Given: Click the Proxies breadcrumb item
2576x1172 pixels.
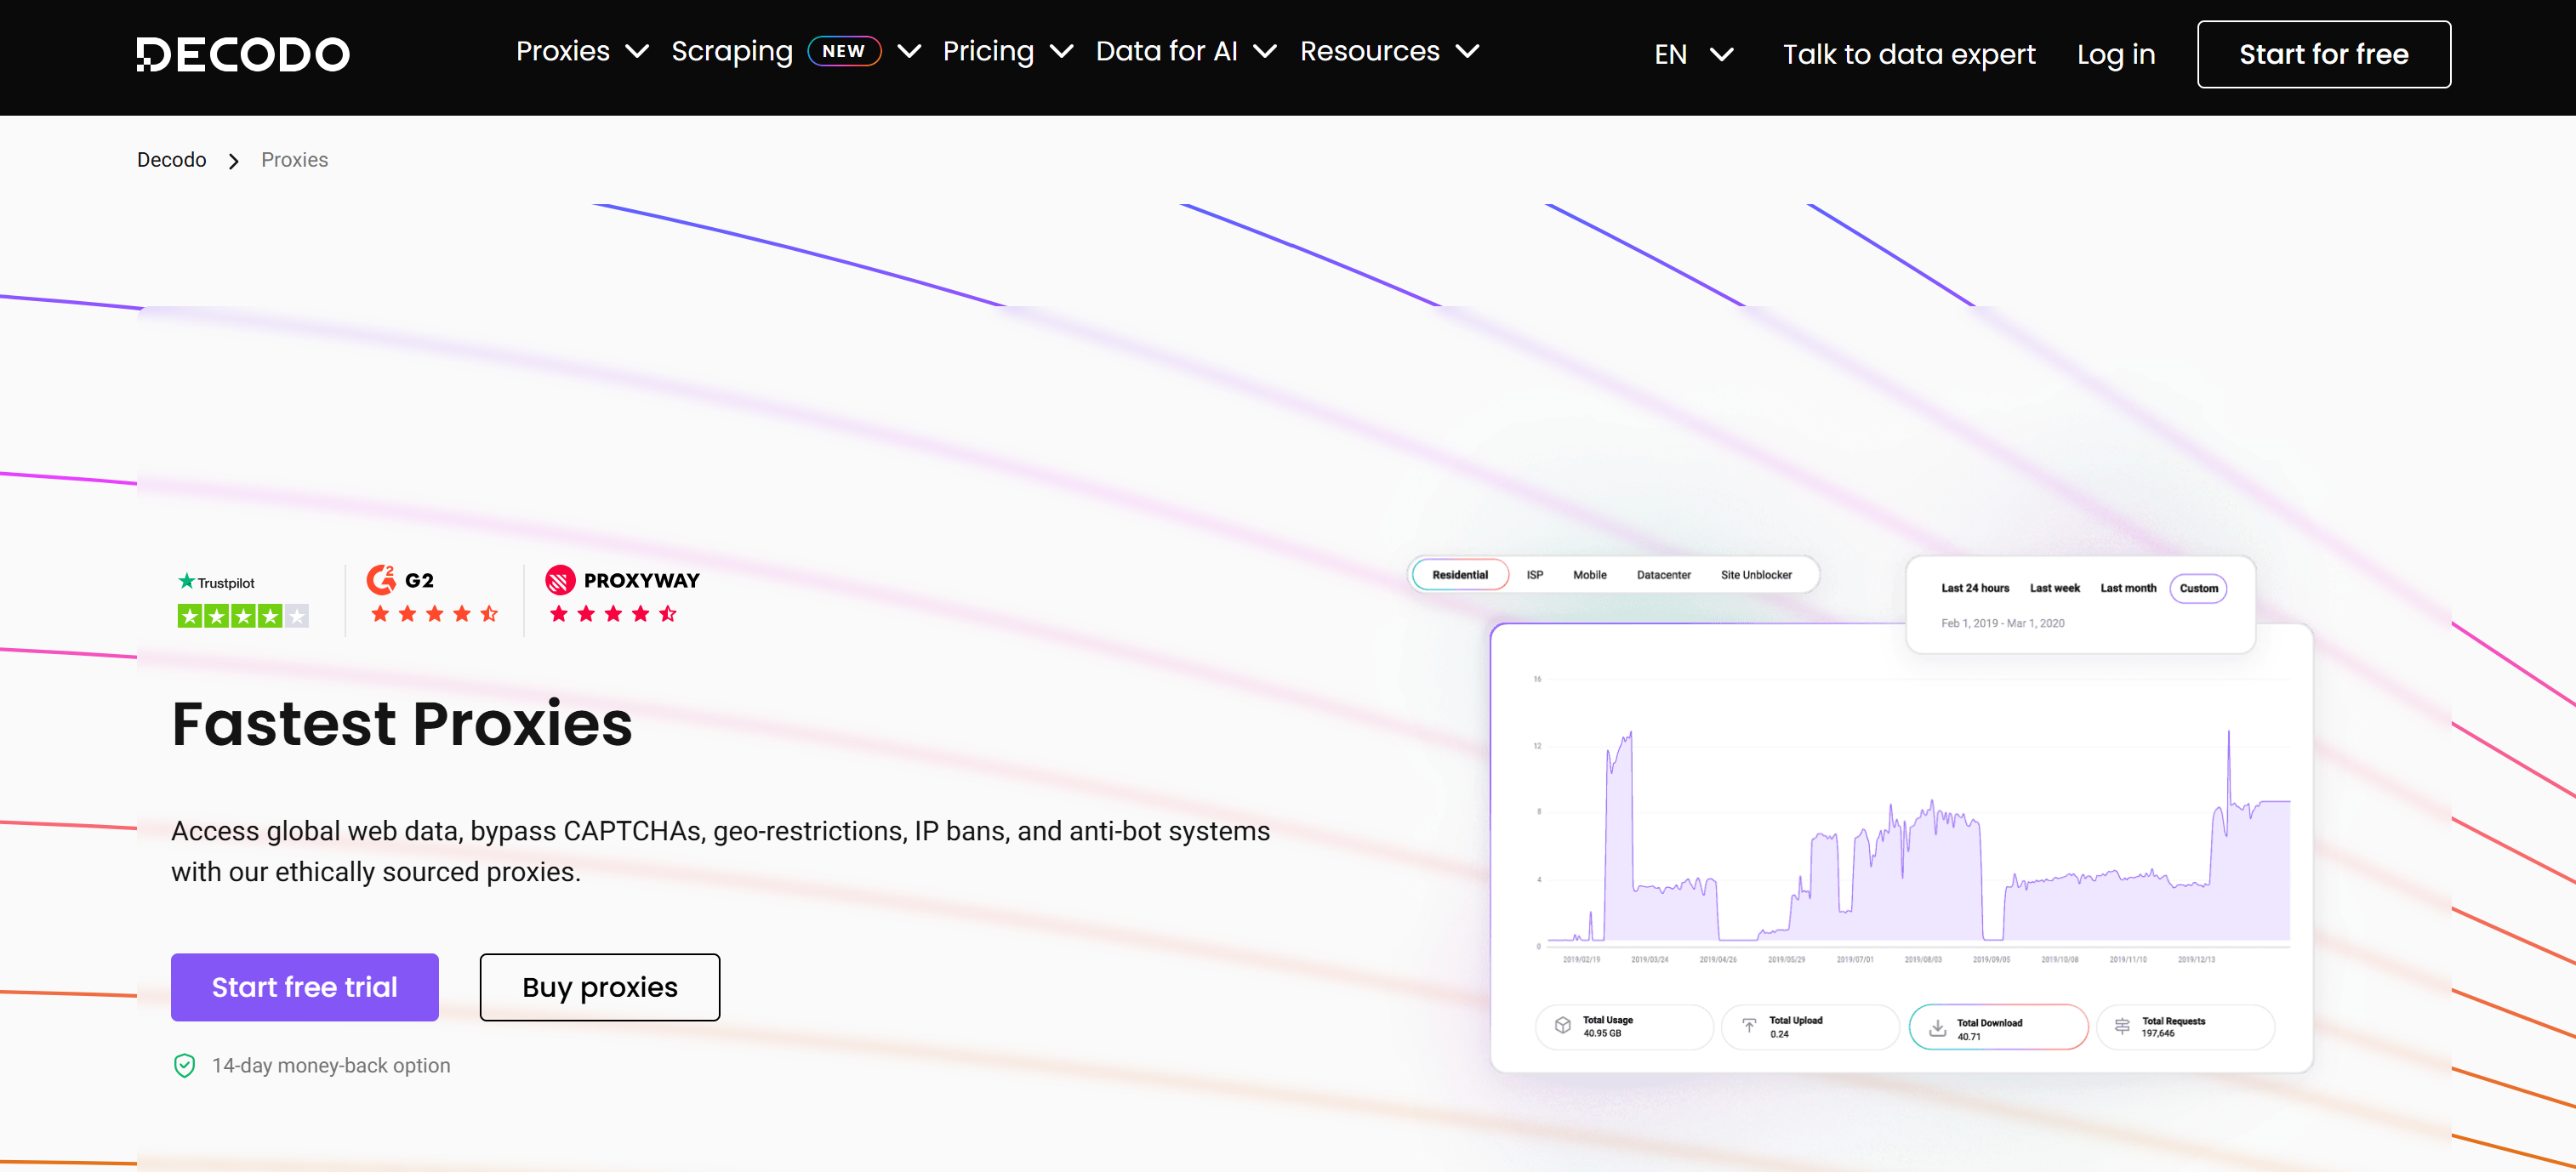Looking at the screenshot, I should (x=295, y=160).
